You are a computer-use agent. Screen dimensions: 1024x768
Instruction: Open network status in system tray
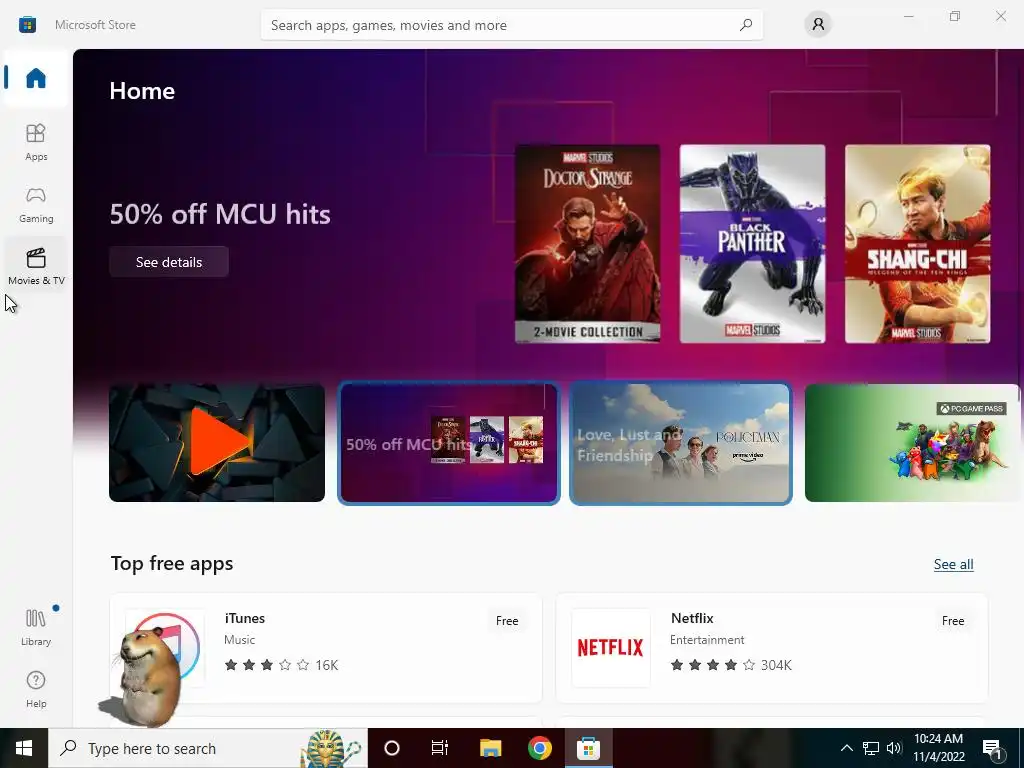click(871, 748)
